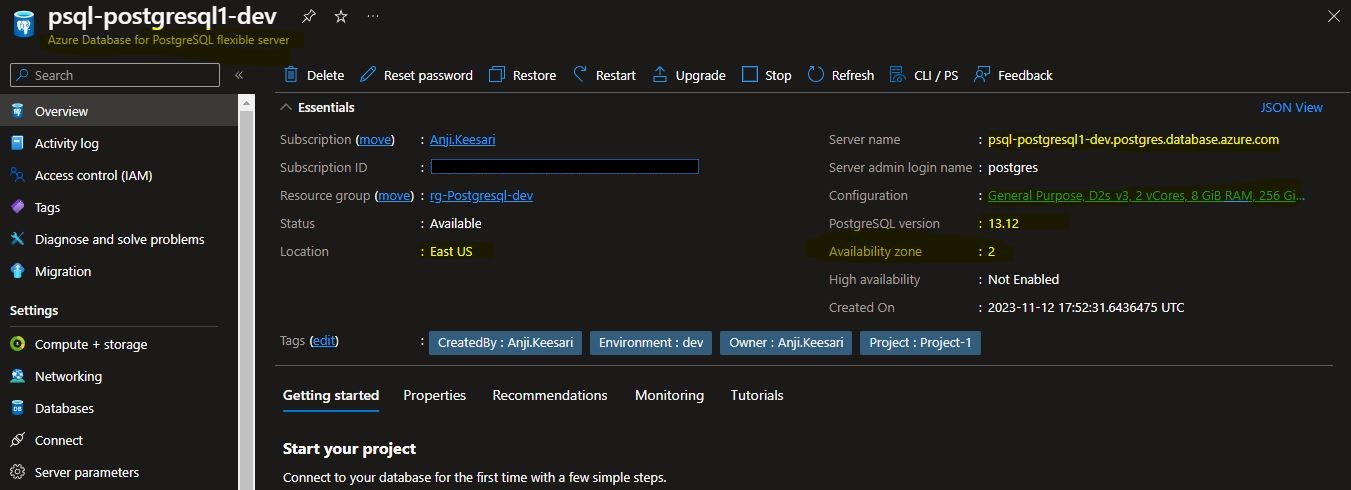This screenshot has height=490, width=1351.
Task: Open Activity log from sidebar
Action: tap(66, 143)
